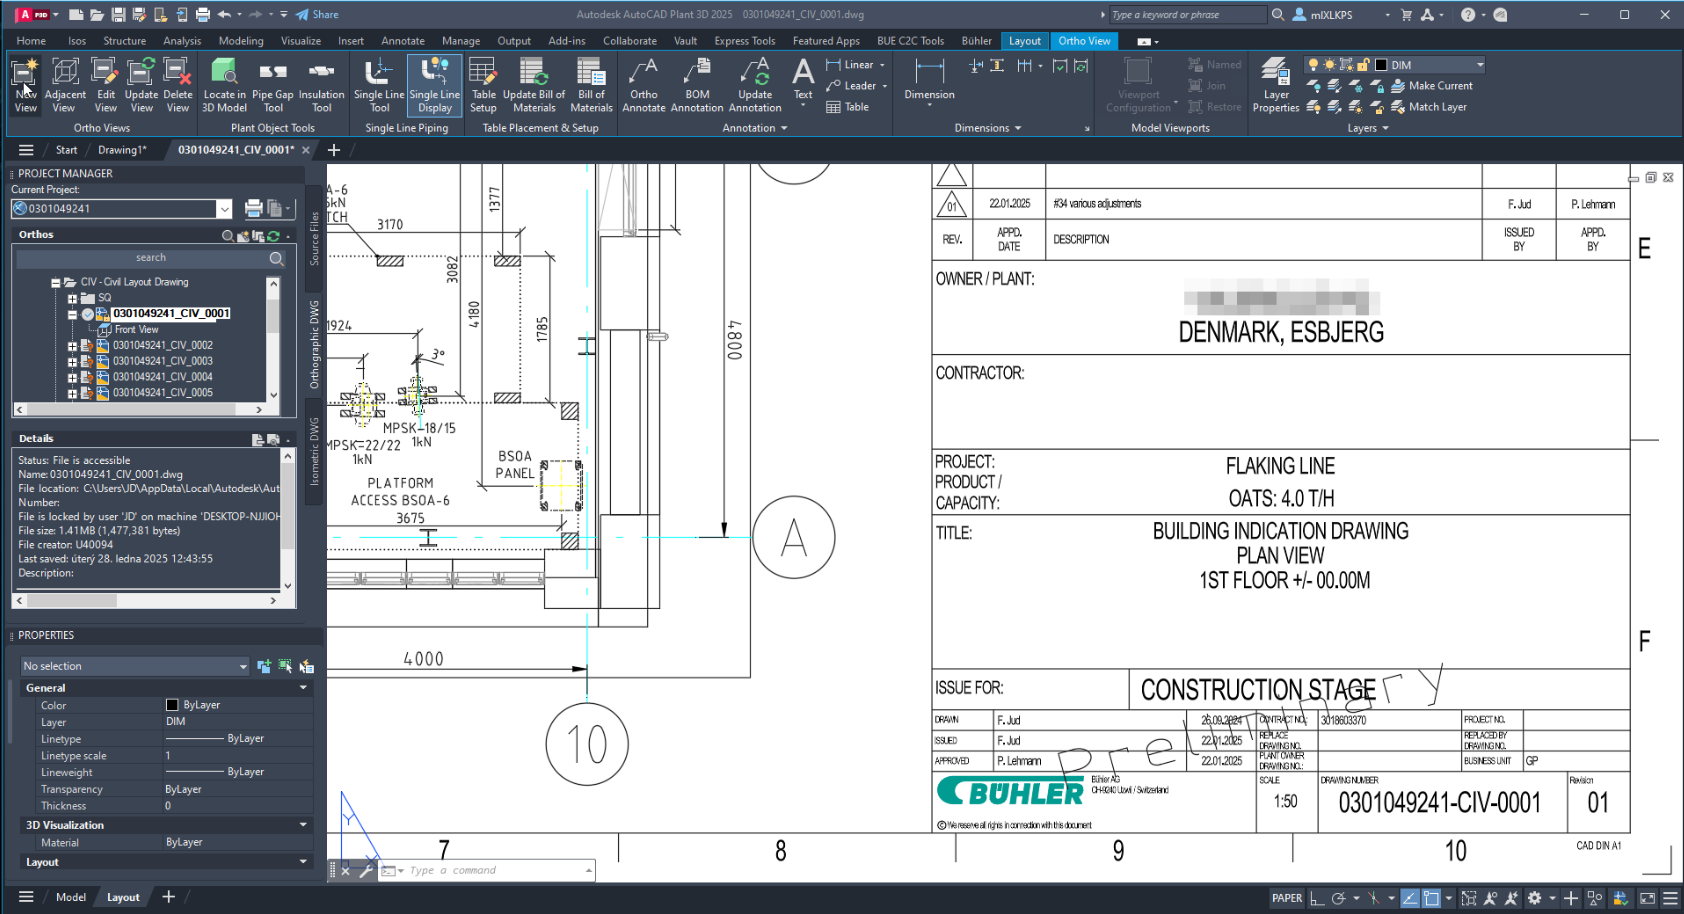Click the Update Annotation tool
Image resolution: width=1684 pixels, height=914 pixels.
tap(755, 85)
